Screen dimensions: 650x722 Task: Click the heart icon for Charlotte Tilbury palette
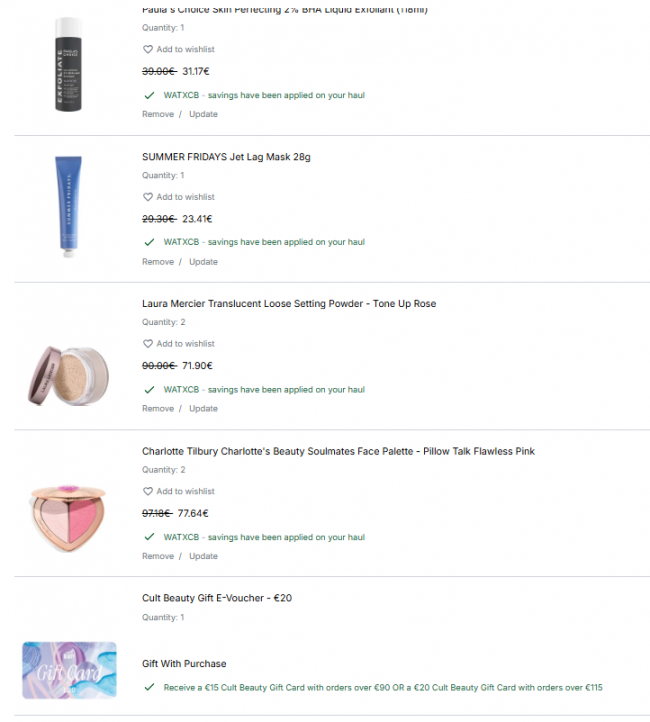(148, 491)
